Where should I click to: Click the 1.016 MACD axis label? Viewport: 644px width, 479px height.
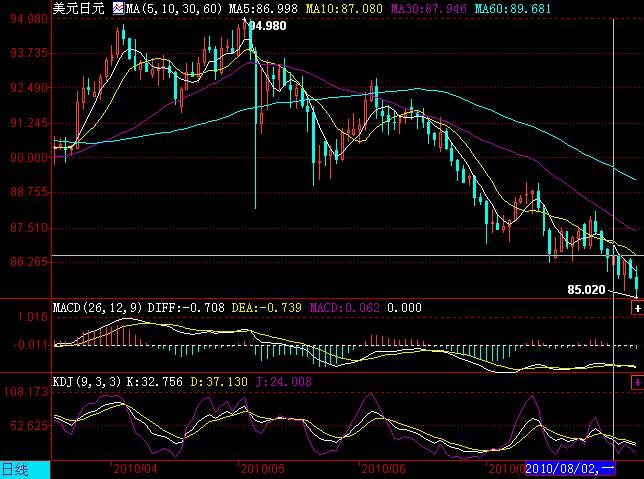click(32, 317)
